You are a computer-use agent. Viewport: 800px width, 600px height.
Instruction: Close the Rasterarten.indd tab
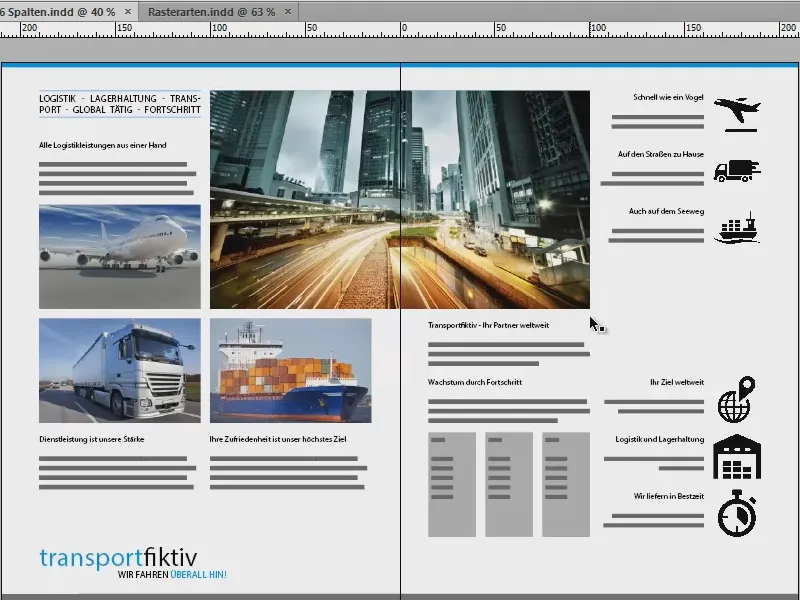(288, 12)
